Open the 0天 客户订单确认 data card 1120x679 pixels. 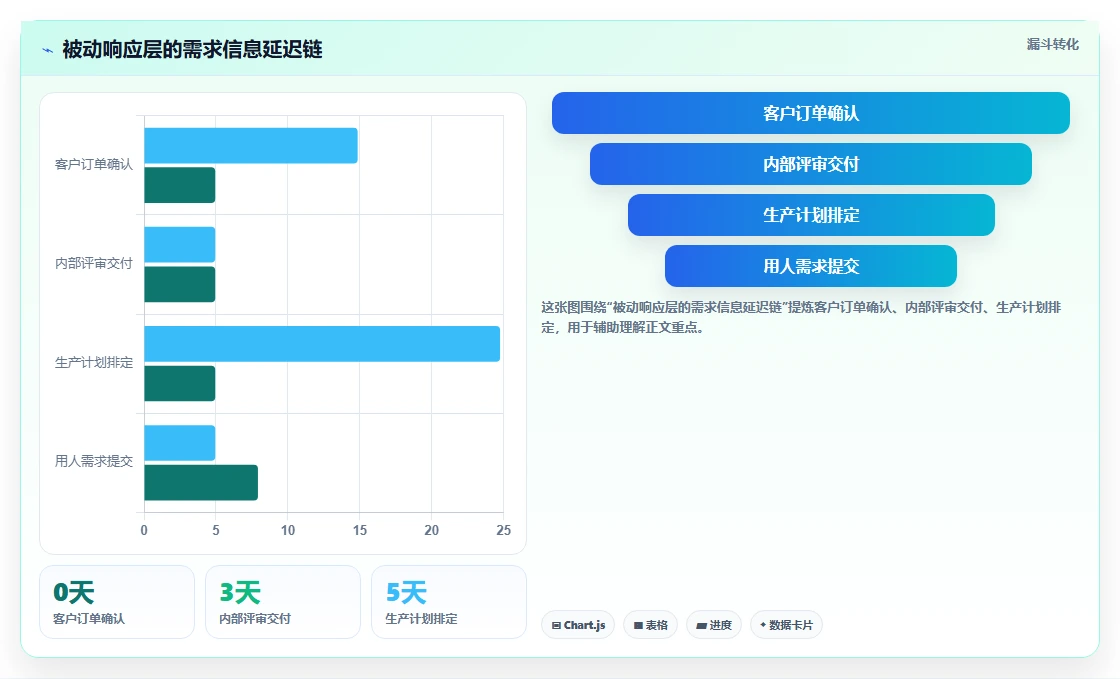117,602
